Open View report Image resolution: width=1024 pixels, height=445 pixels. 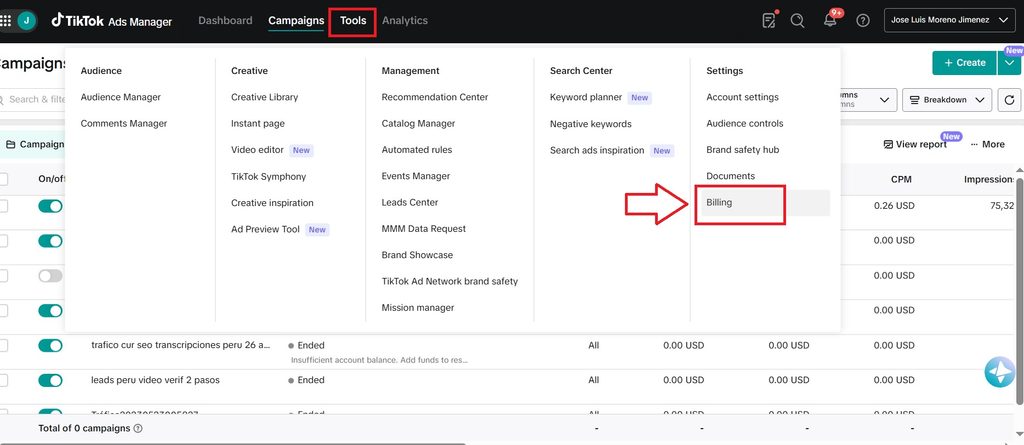point(915,144)
